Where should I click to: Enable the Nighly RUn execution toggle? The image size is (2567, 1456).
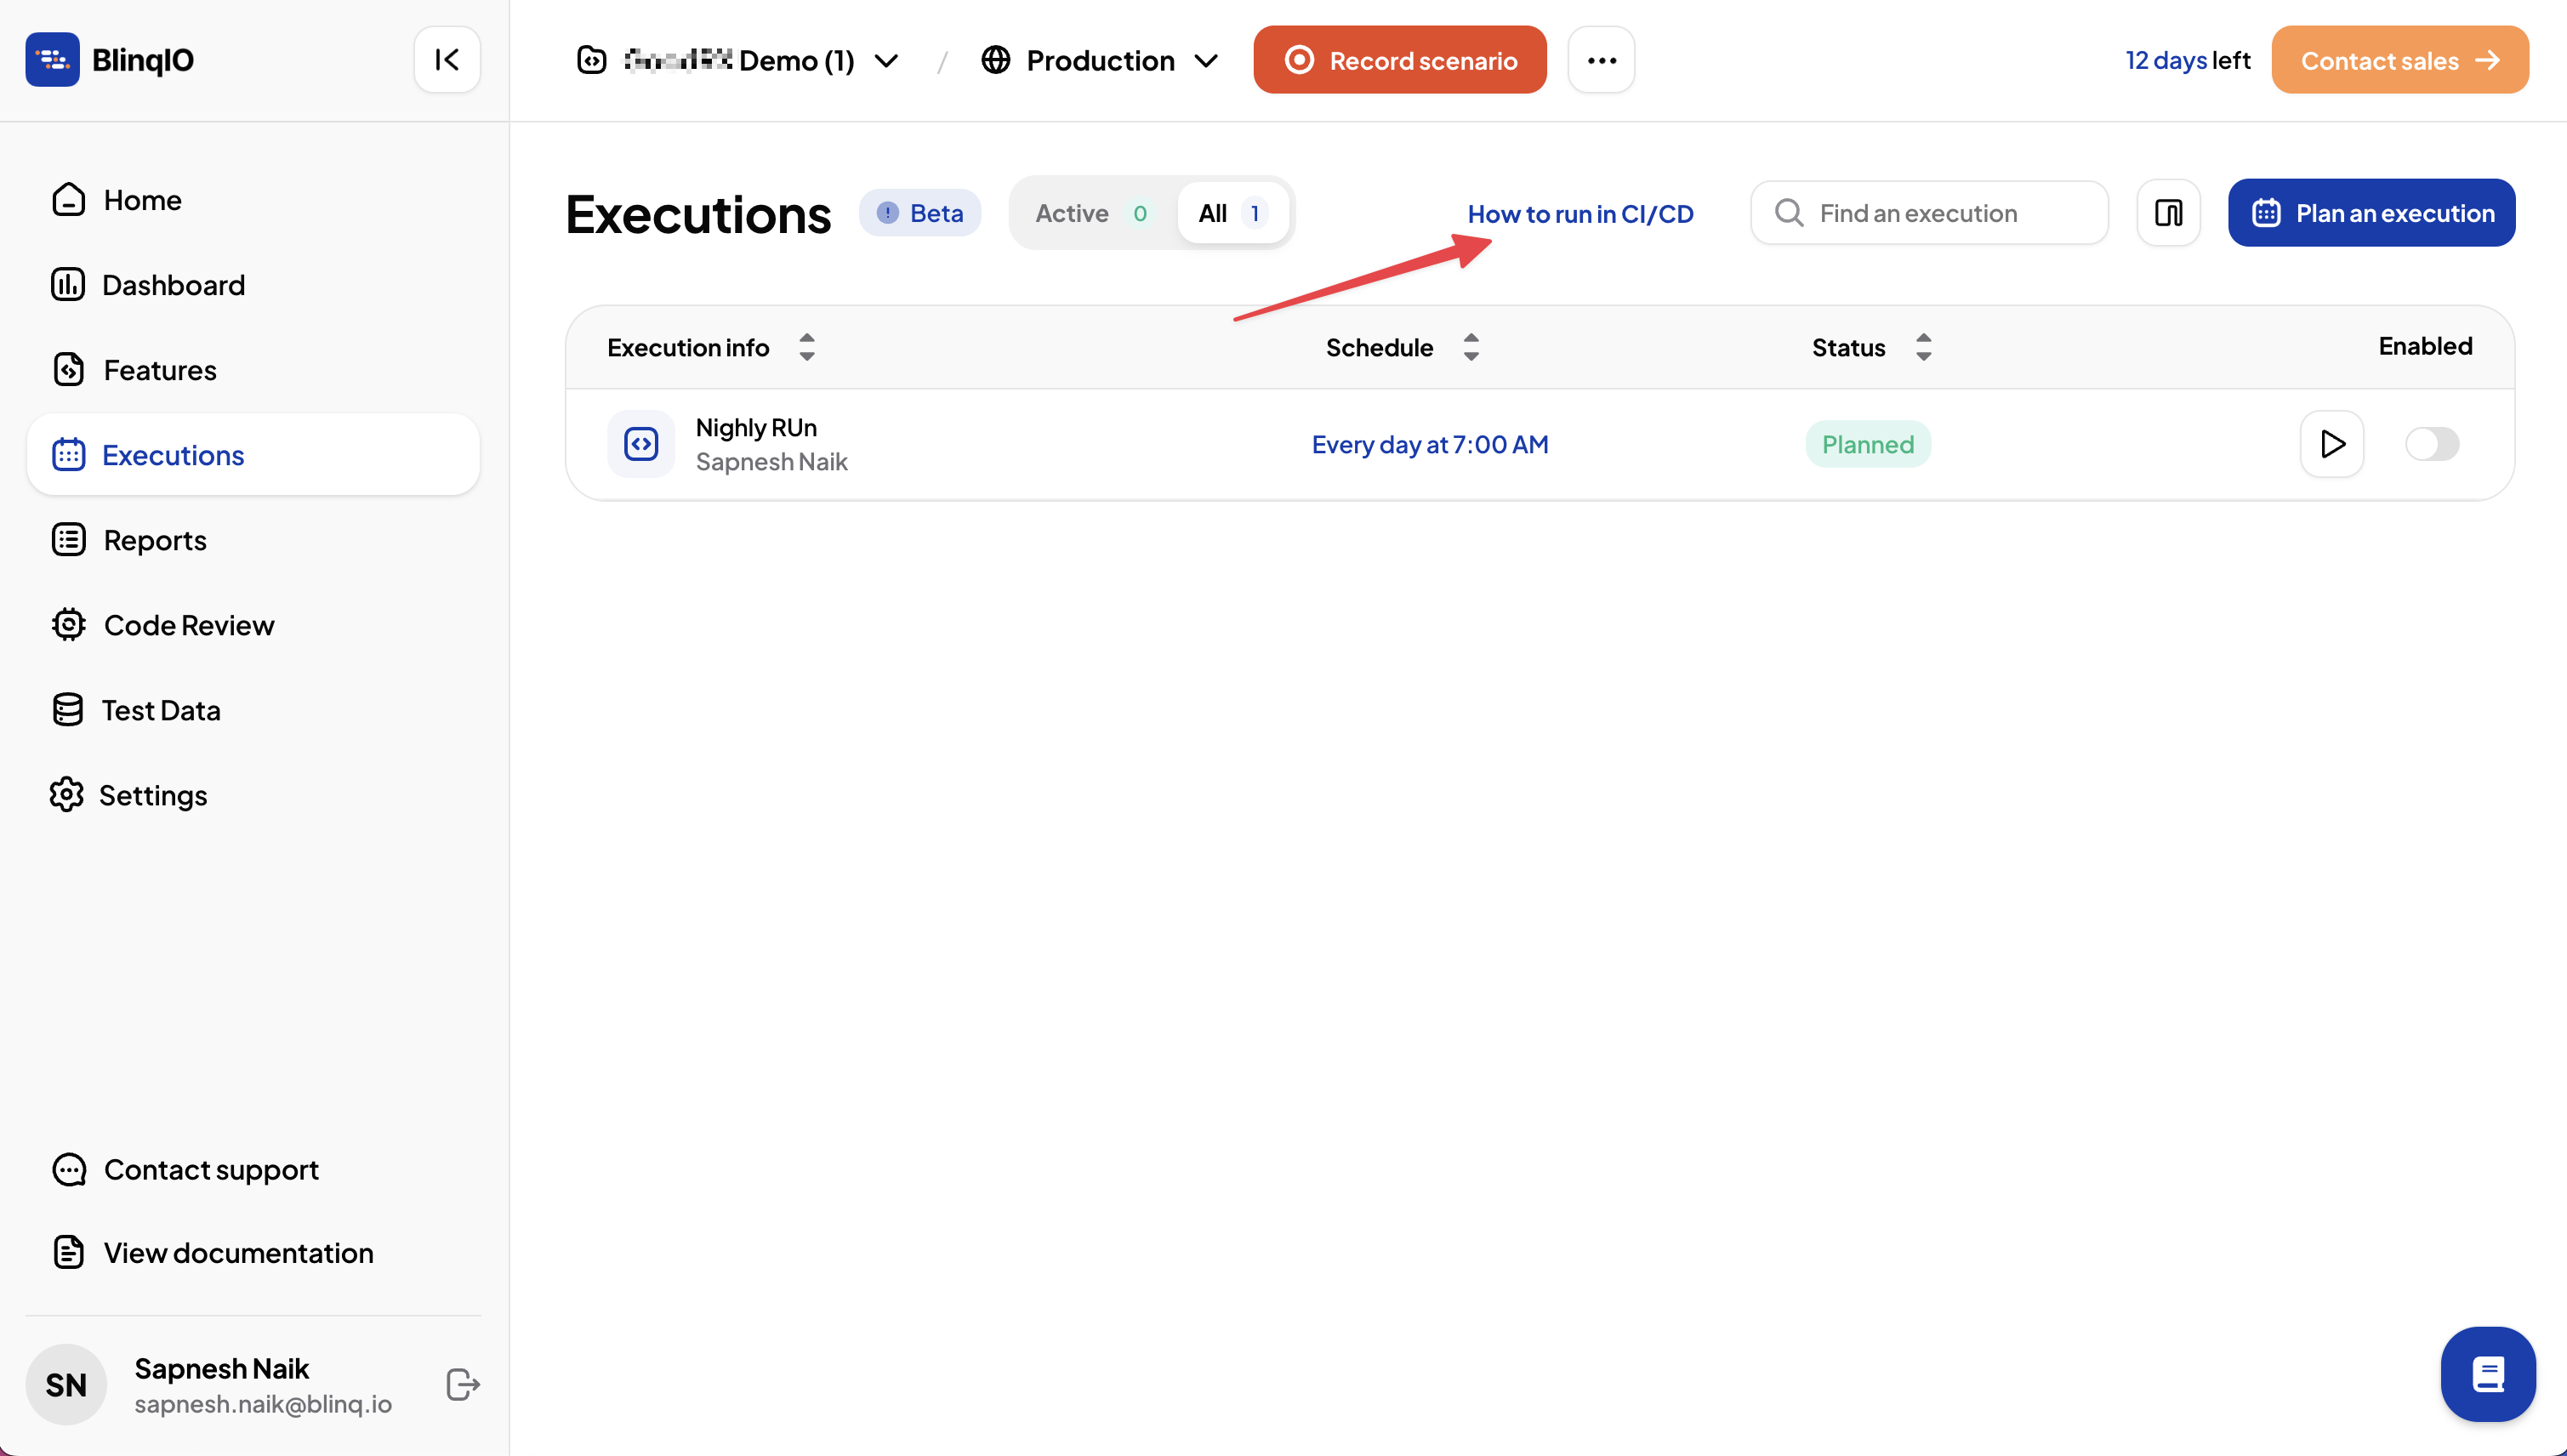[2432, 444]
